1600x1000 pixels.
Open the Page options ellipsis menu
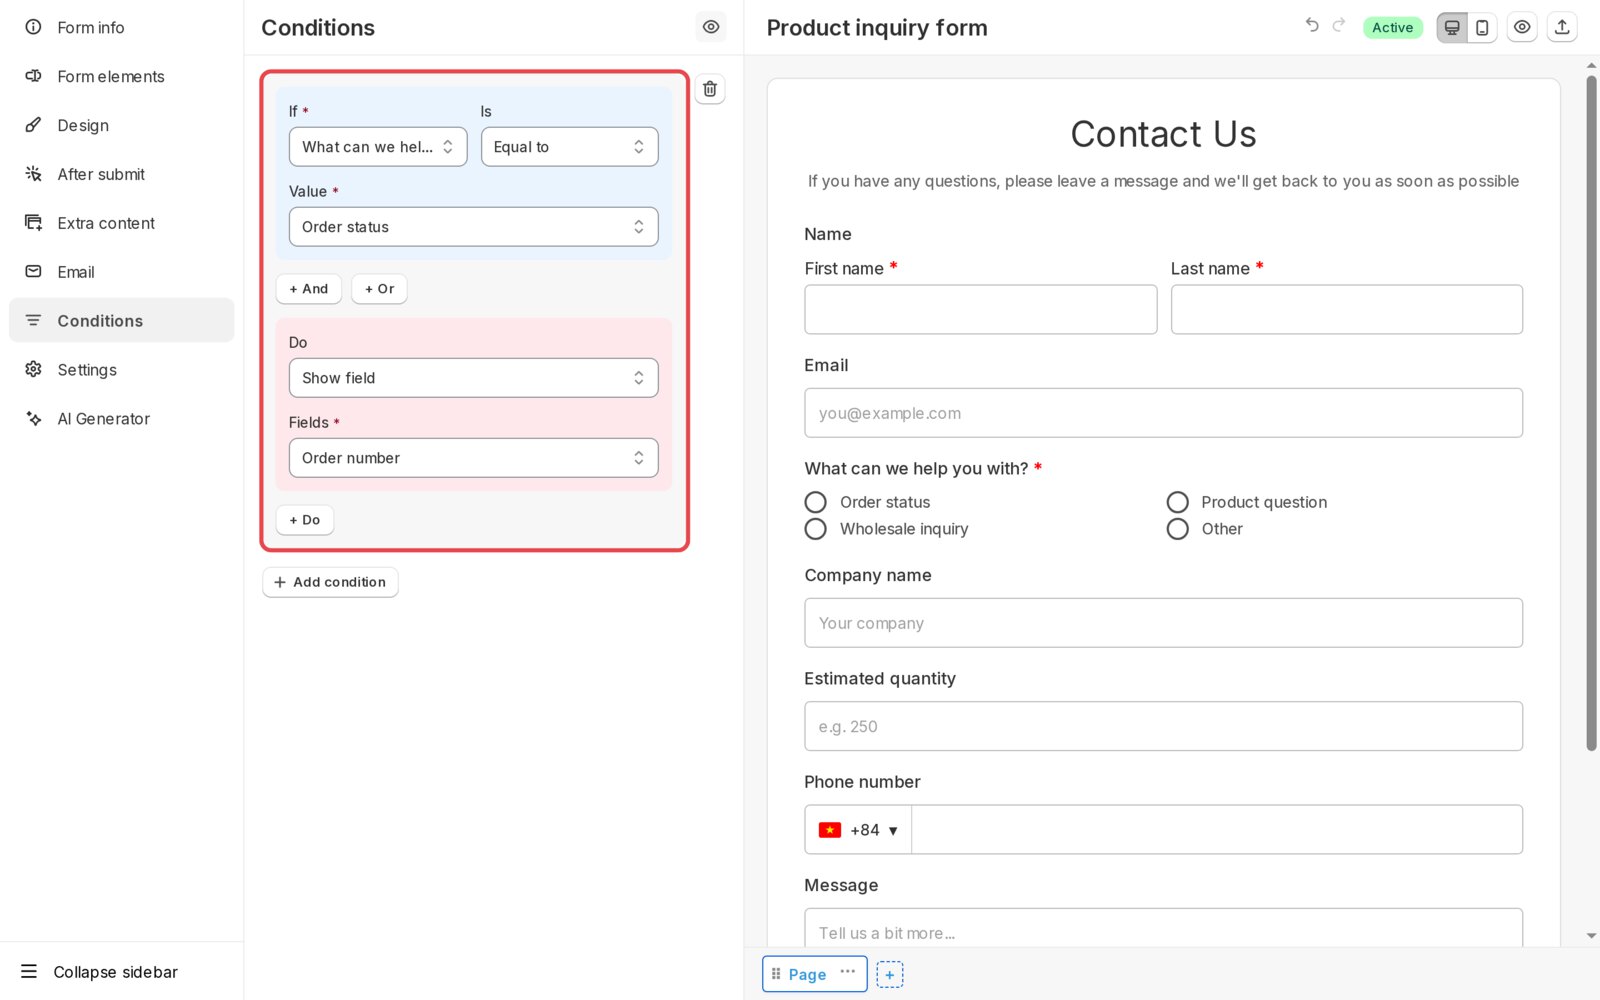click(x=848, y=972)
